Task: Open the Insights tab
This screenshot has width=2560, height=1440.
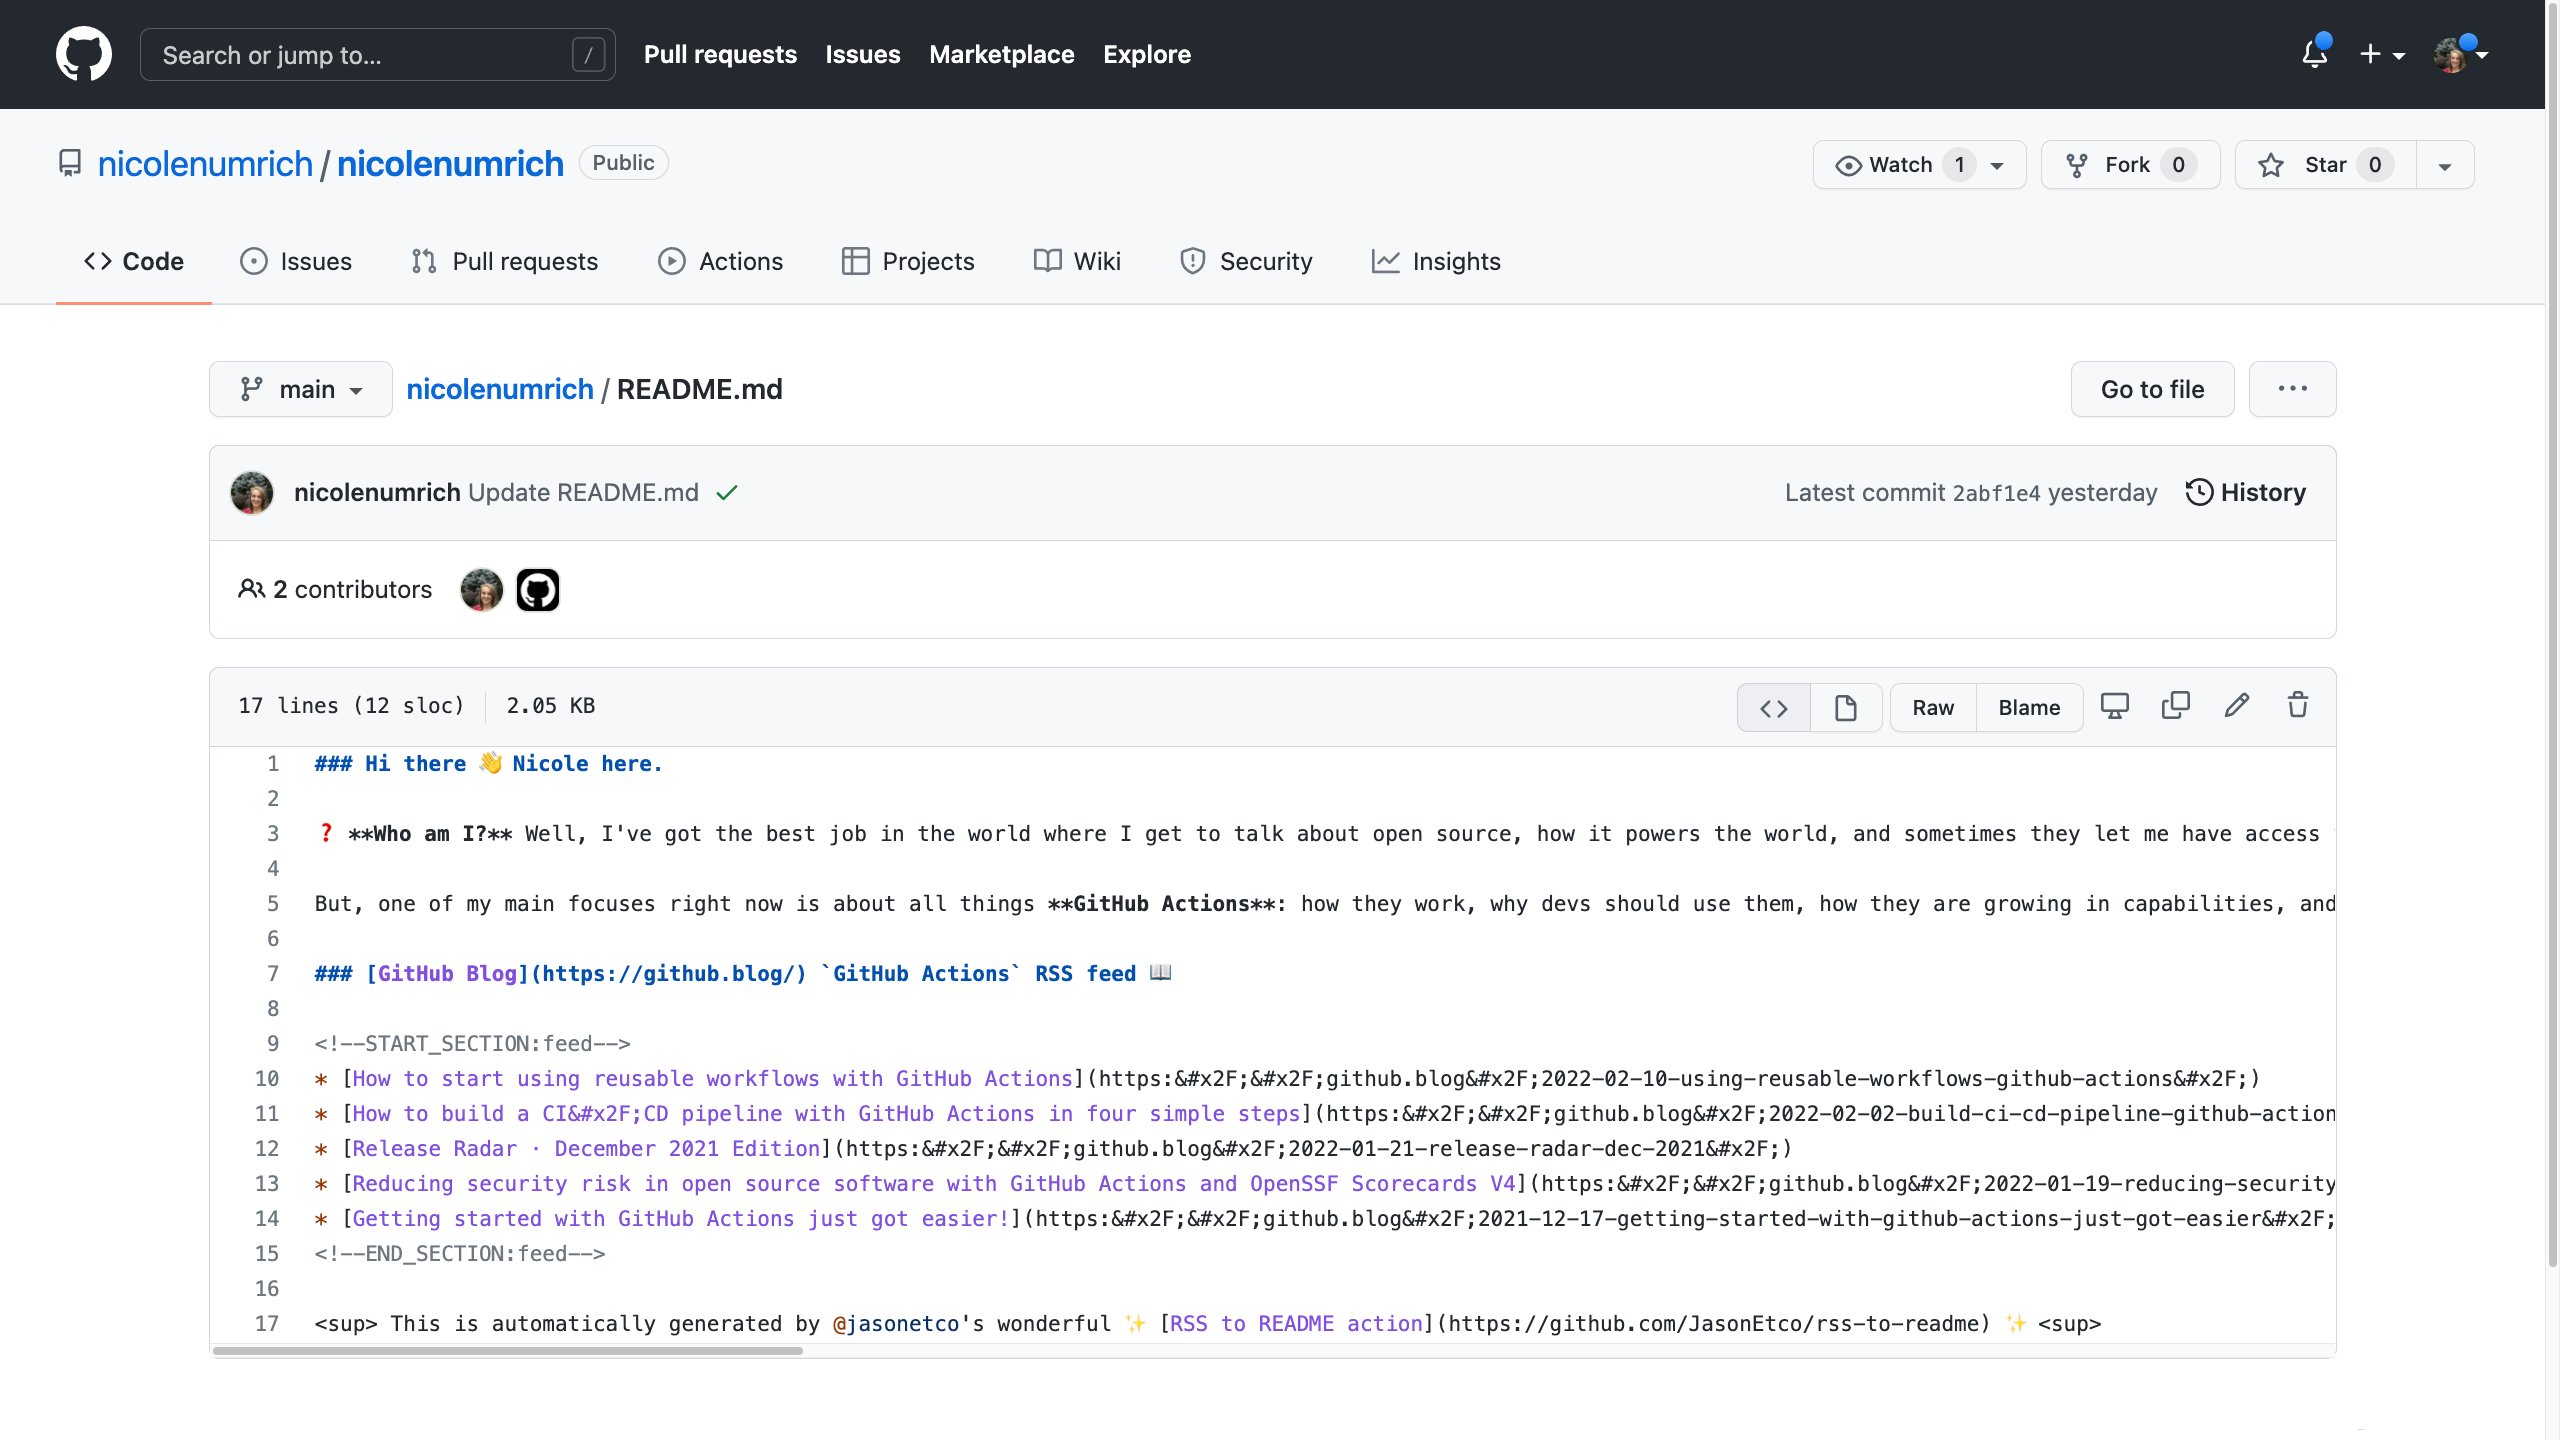Action: pyautogui.click(x=1436, y=261)
